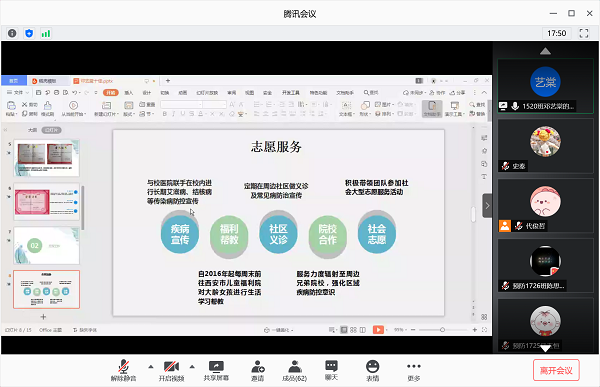Unmute microphone with 解除静音
This screenshot has width=600, height=387.
click(124, 371)
